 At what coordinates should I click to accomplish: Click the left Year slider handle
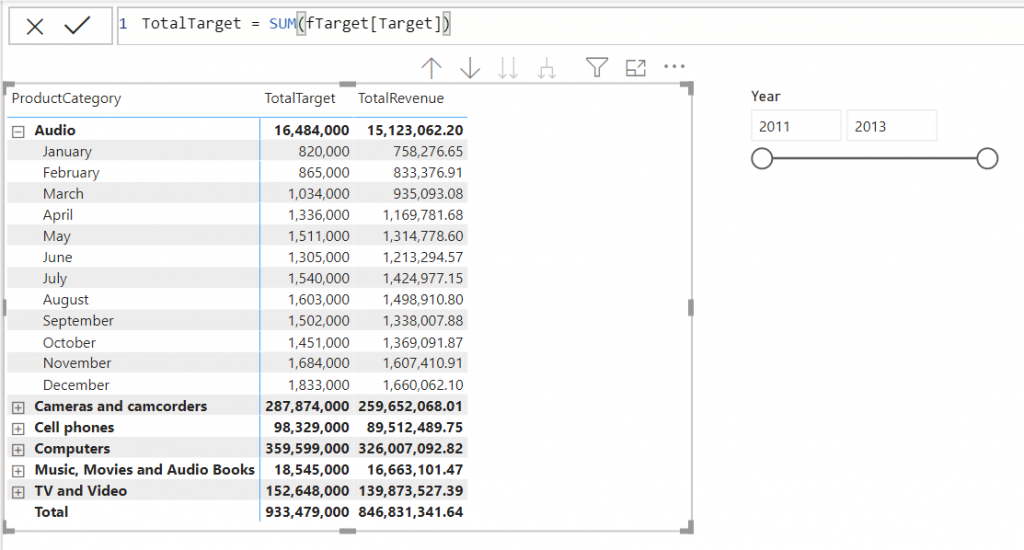761,158
